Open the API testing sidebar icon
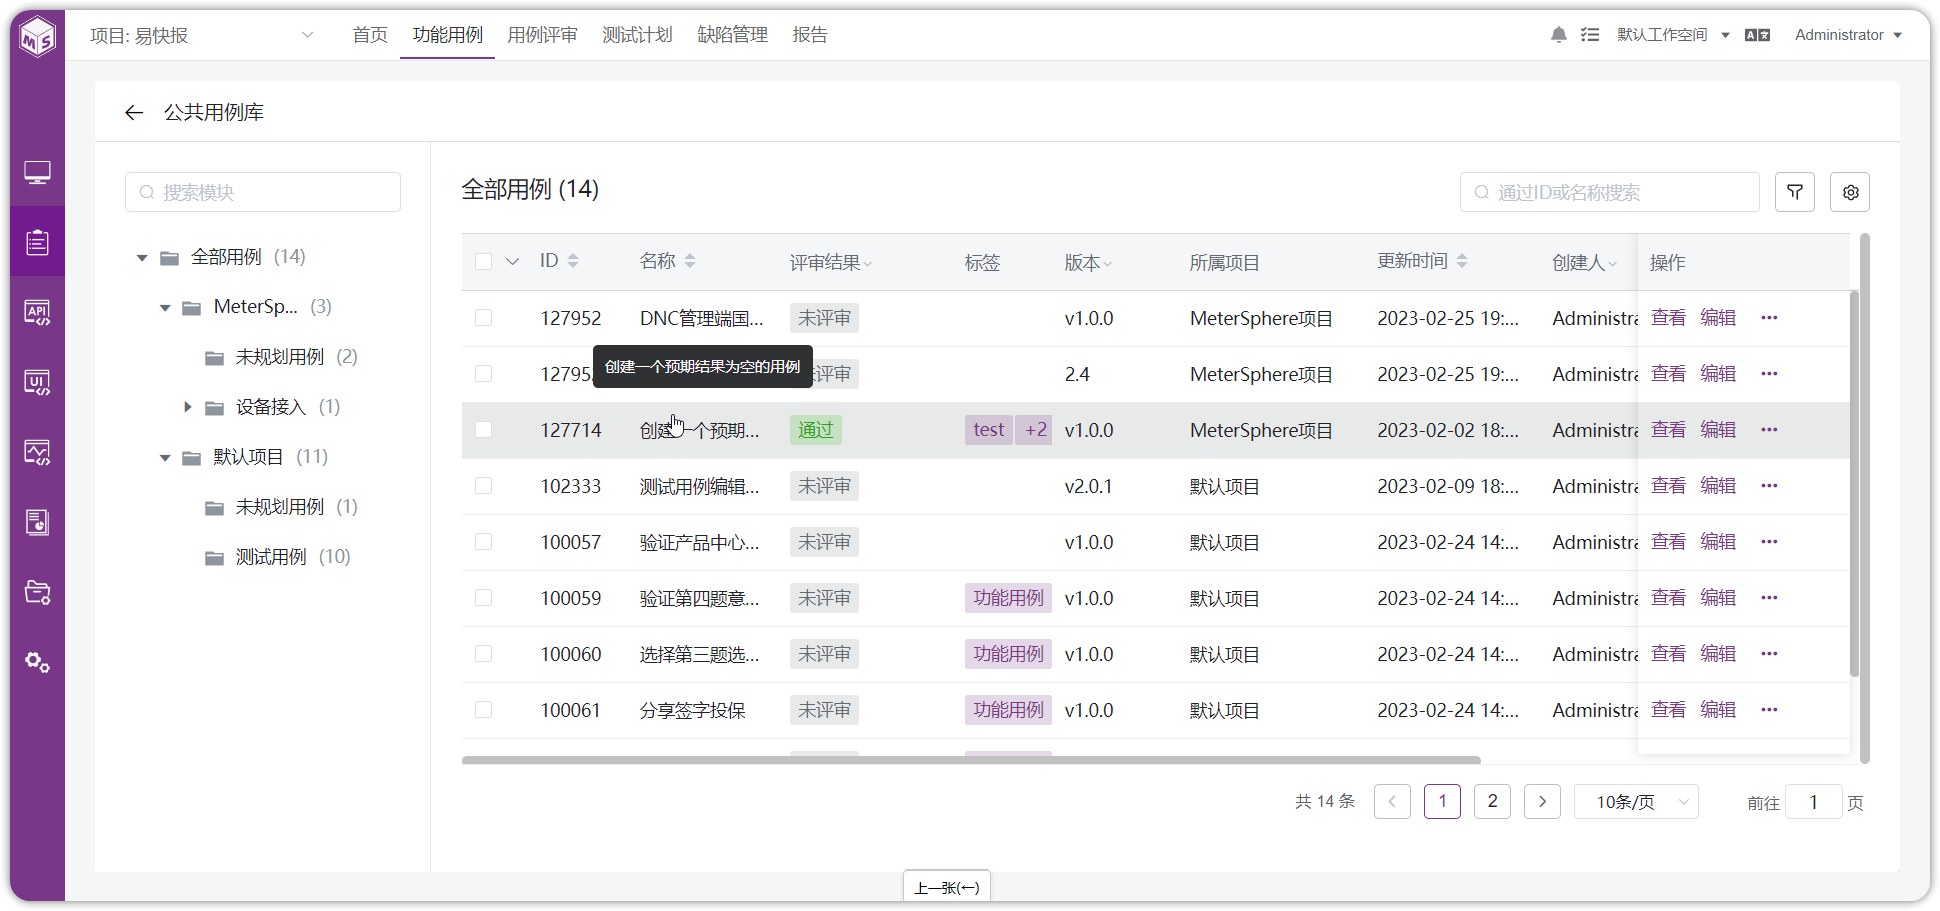This screenshot has height=911, width=1940. click(37, 313)
